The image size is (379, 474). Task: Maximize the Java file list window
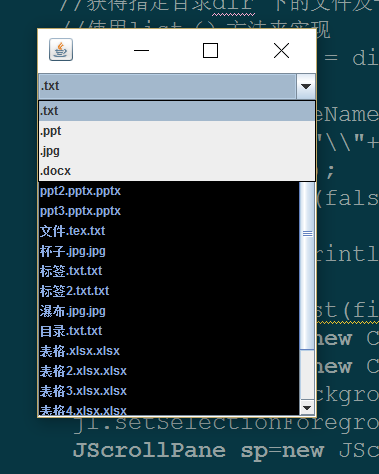coord(210,51)
